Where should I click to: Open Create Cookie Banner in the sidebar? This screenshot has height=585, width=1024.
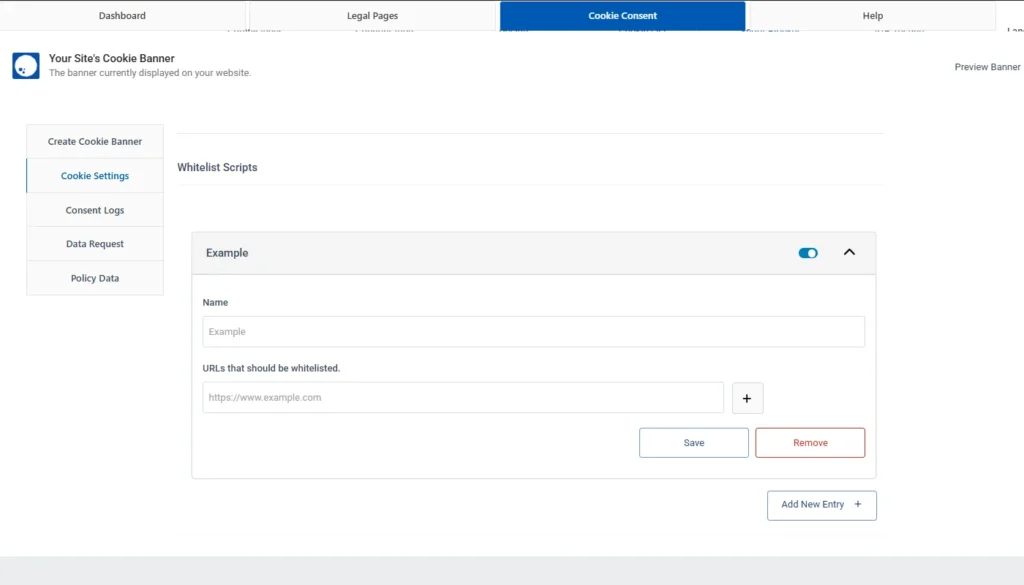pos(95,141)
